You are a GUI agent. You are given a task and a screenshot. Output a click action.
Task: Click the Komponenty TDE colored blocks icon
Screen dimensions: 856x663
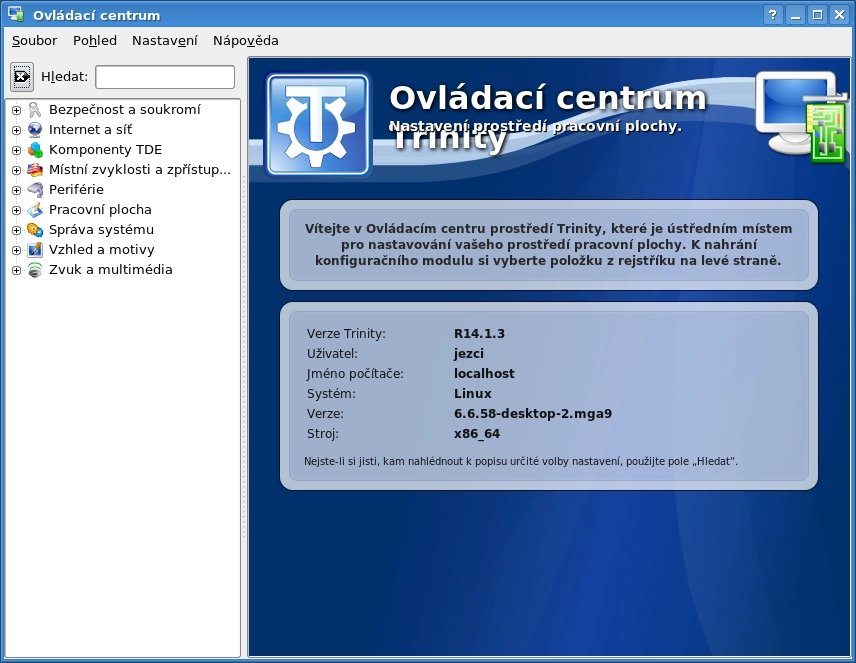pyautogui.click(x=35, y=150)
